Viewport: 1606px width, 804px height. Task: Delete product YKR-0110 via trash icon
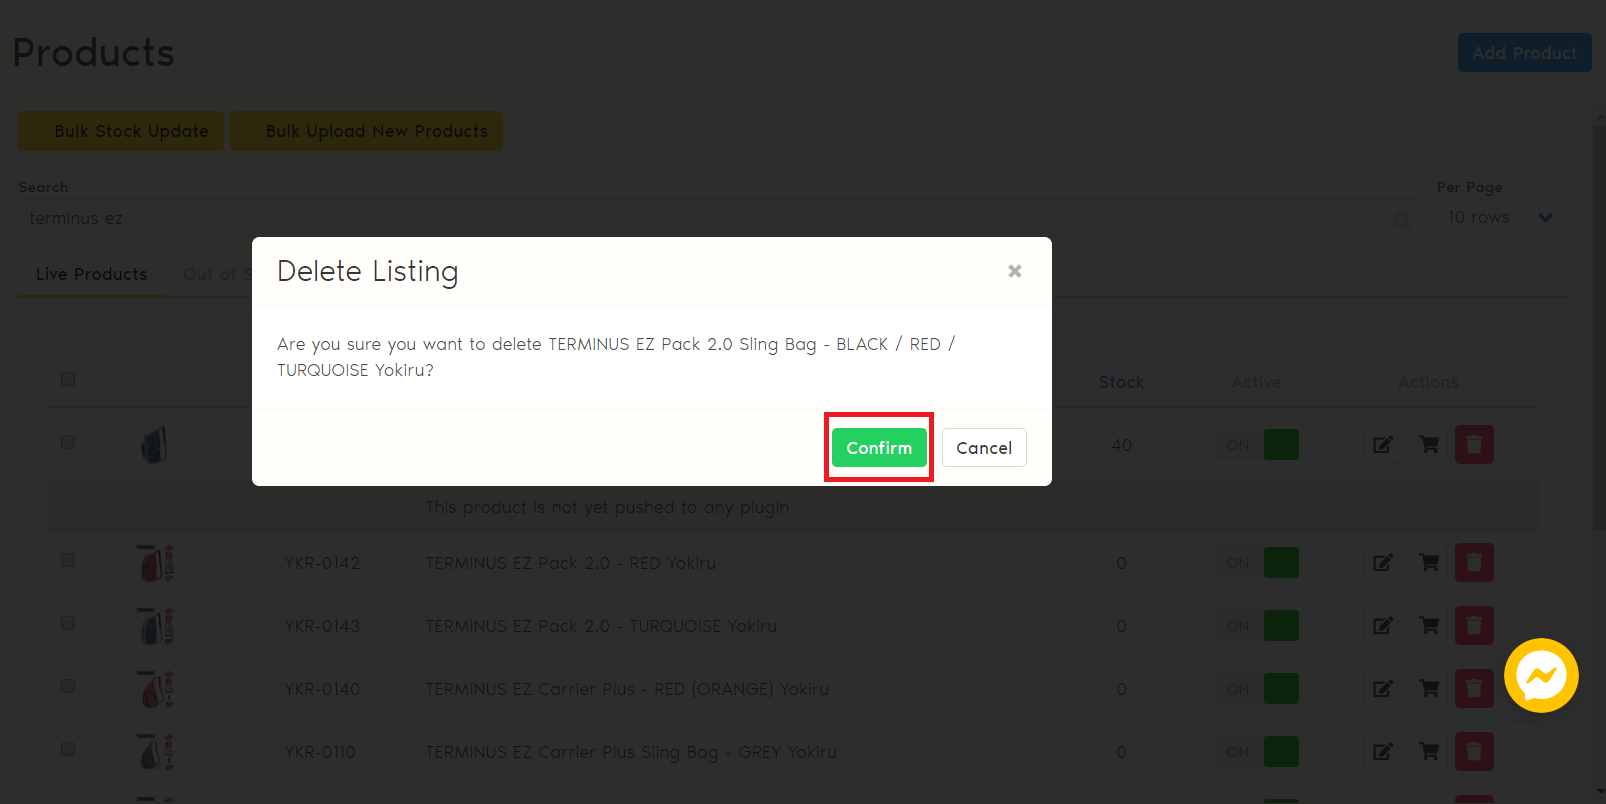click(x=1474, y=752)
